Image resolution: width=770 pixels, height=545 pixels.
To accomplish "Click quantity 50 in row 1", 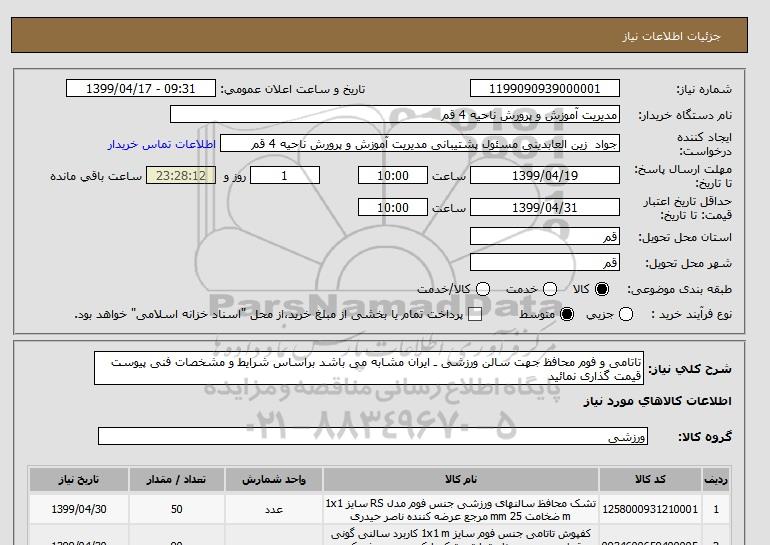I will coord(177,509).
